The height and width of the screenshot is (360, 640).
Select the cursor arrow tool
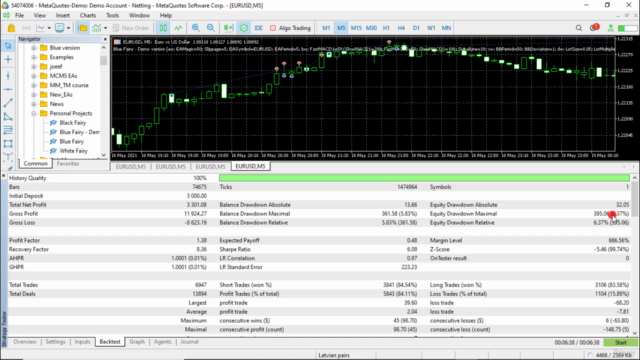click(8, 46)
